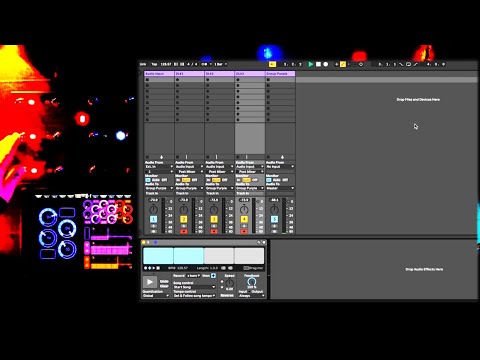This screenshot has width=480, height=360.
Task: Click the Looper Feedback knob
Action: coord(252,282)
